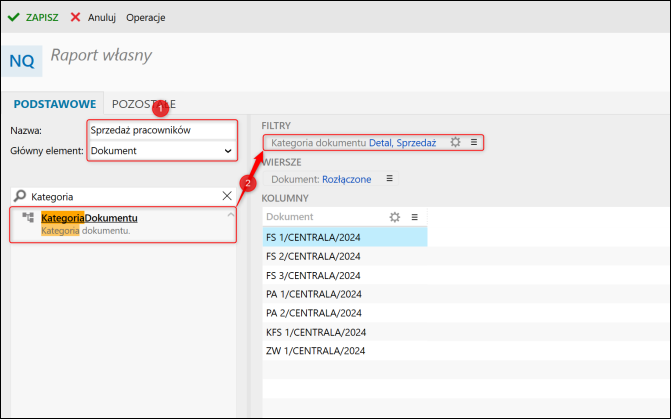This screenshot has height=419, width=671.
Task: Save the report with ZAPISZ
Action: [x=32, y=17]
